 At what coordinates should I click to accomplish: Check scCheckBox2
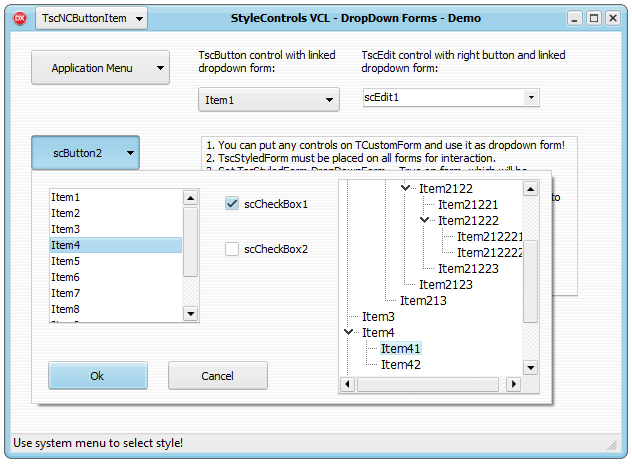tap(232, 249)
